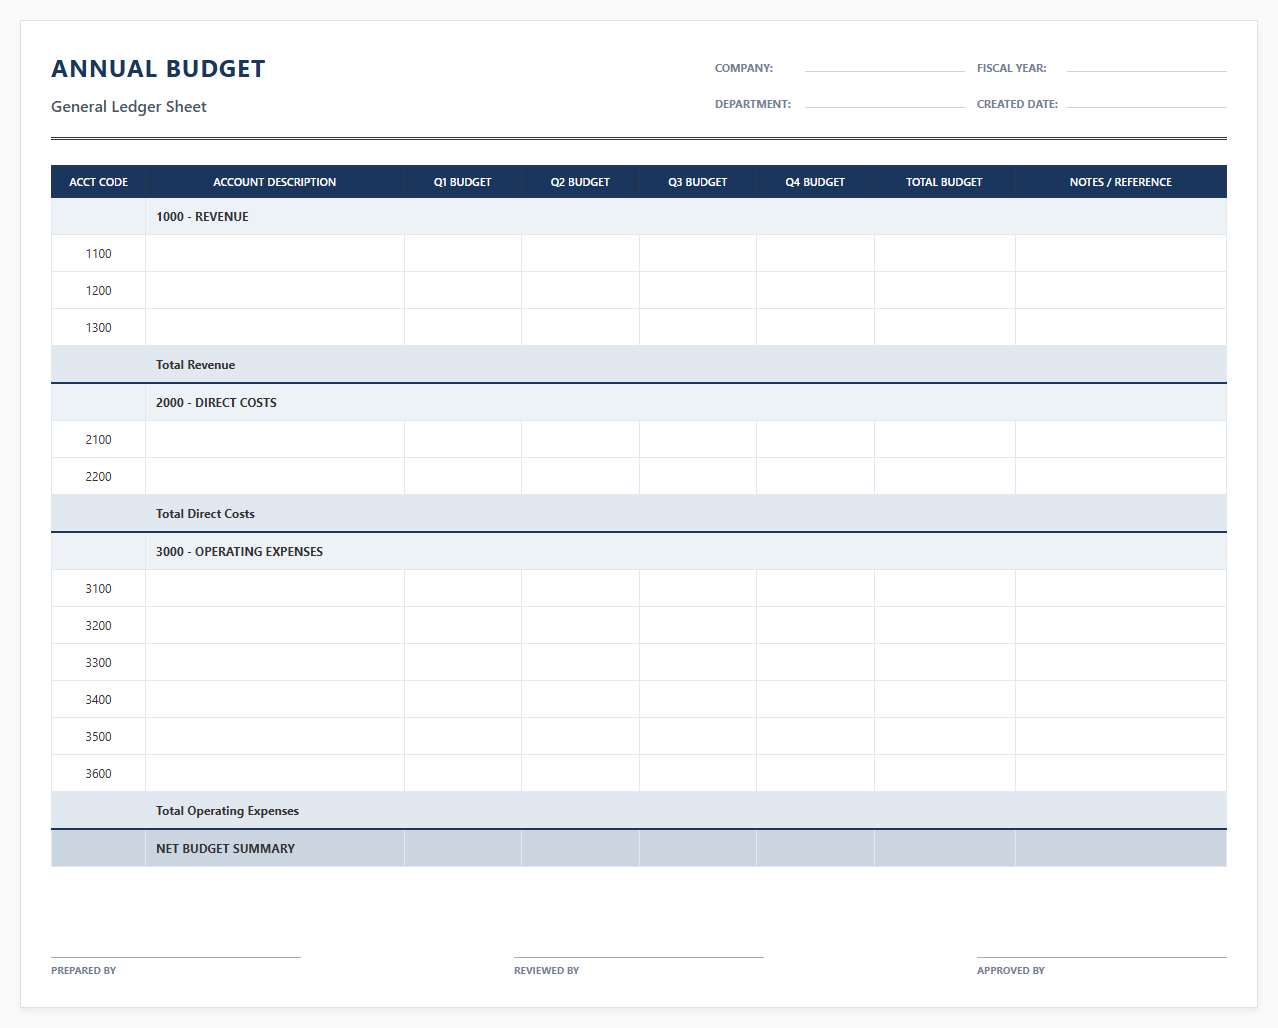Click account code 3500
The image size is (1278, 1028).
click(x=98, y=737)
